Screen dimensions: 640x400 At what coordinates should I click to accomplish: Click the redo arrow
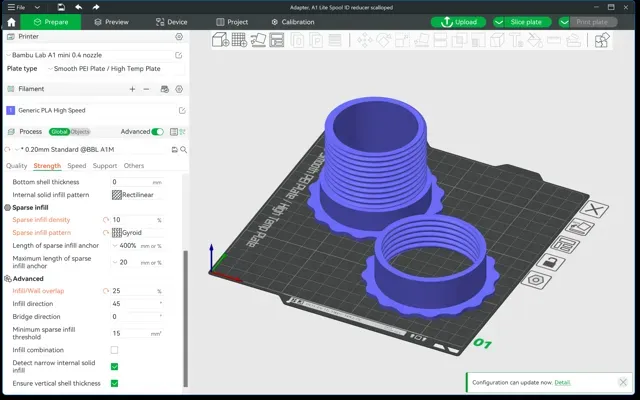tap(96, 7)
